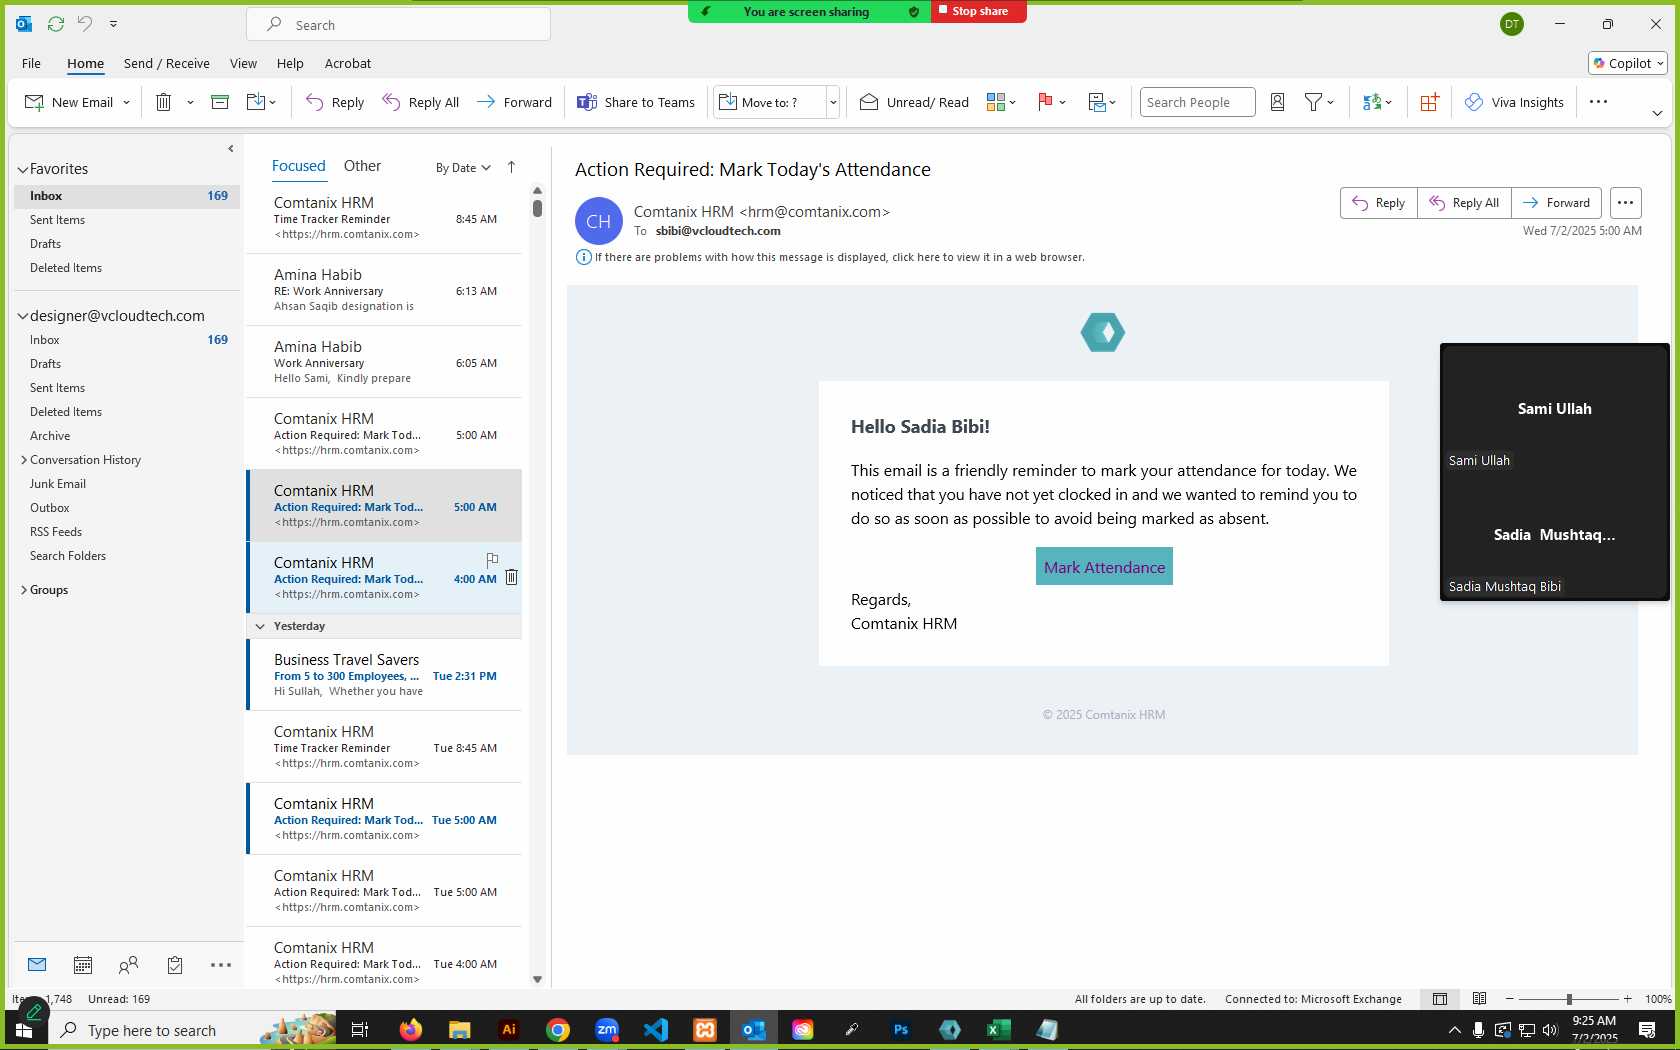Screen dimensions: 1680x1050
Task: Open the File menu
Action: click(31, 63)
